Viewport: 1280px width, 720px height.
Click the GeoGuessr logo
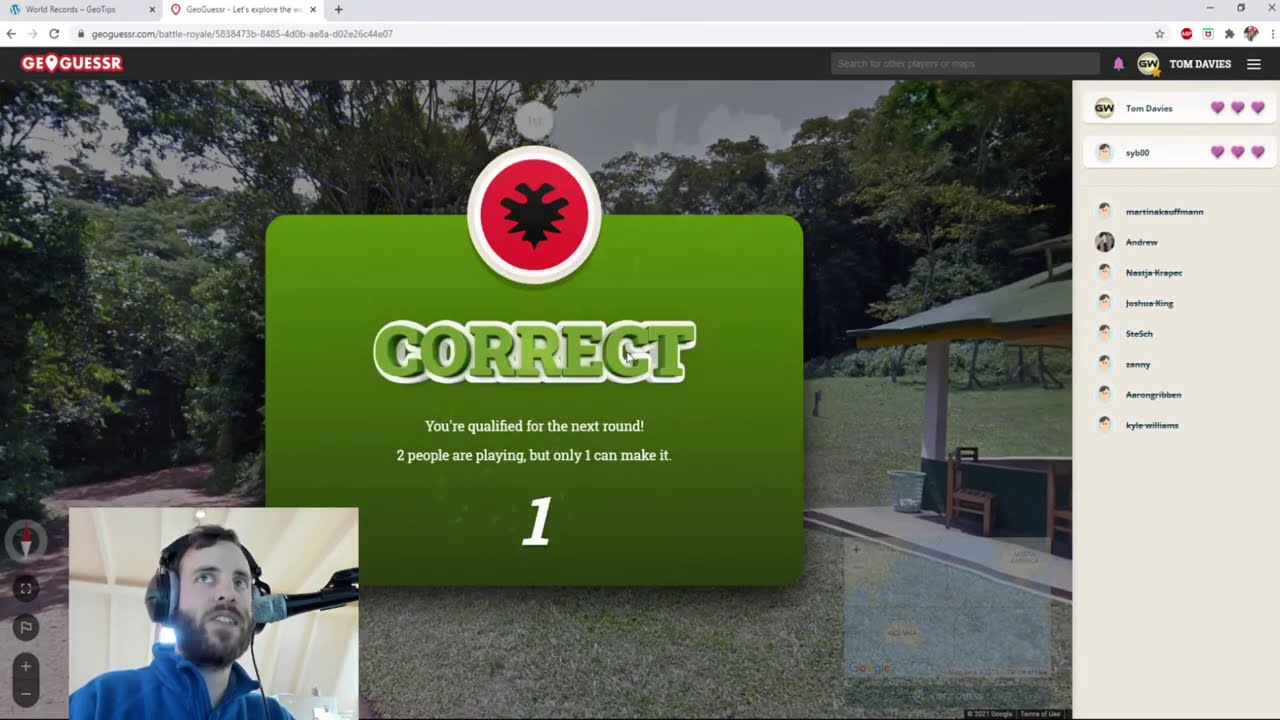point(71,63)
